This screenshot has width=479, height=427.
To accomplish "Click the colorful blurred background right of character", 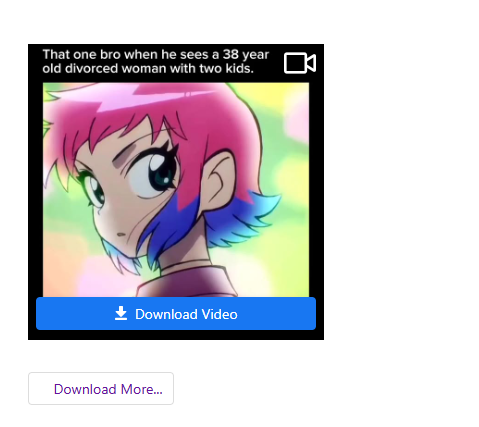I will (288, 167).
